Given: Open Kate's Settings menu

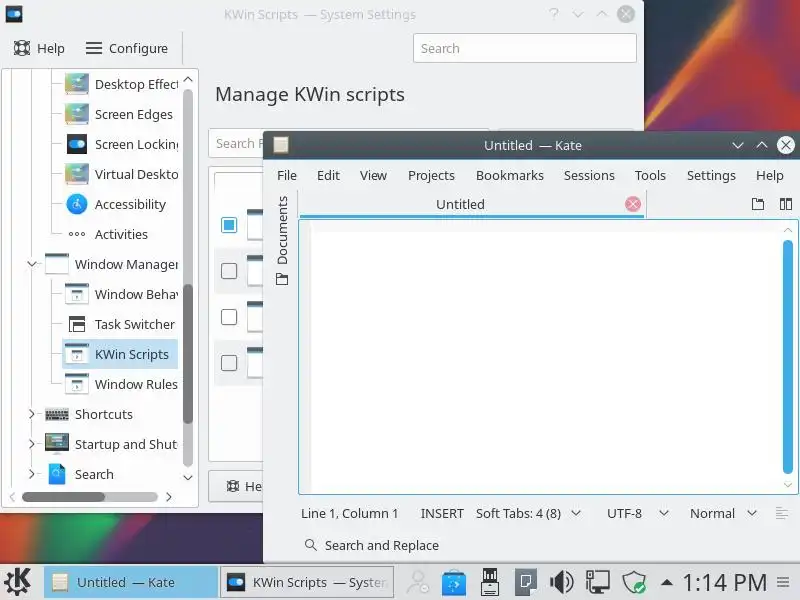Looking at the screenshot, I should pos(711,176).
